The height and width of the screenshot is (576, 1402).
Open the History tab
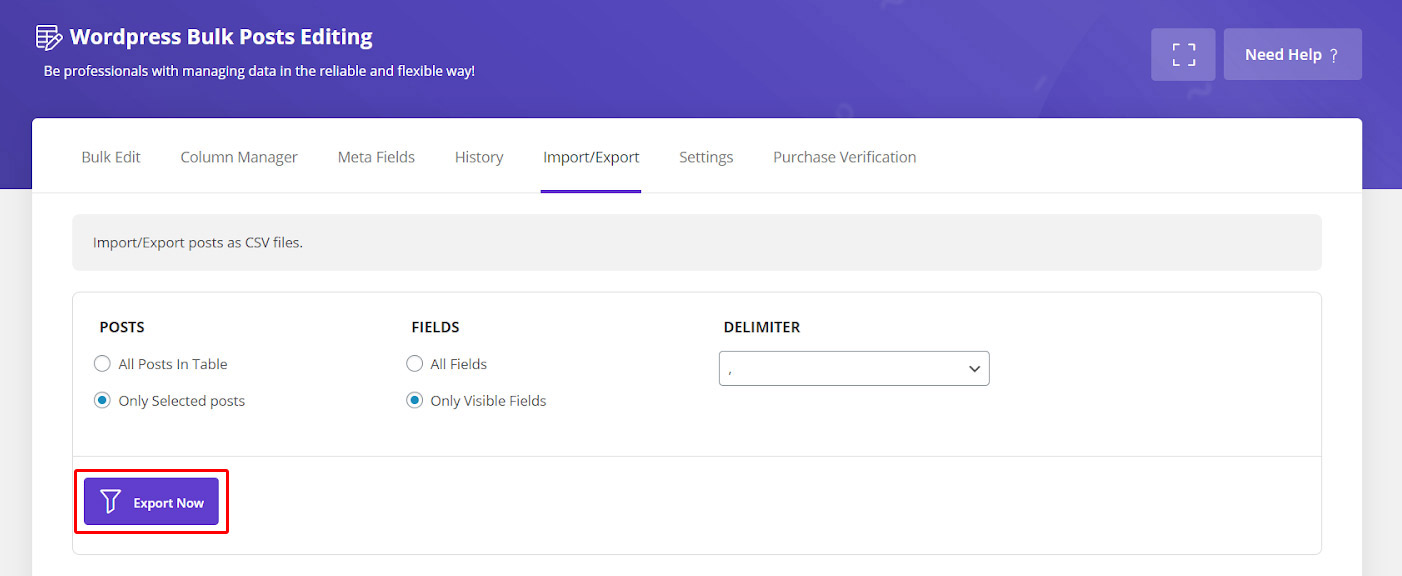479,157
